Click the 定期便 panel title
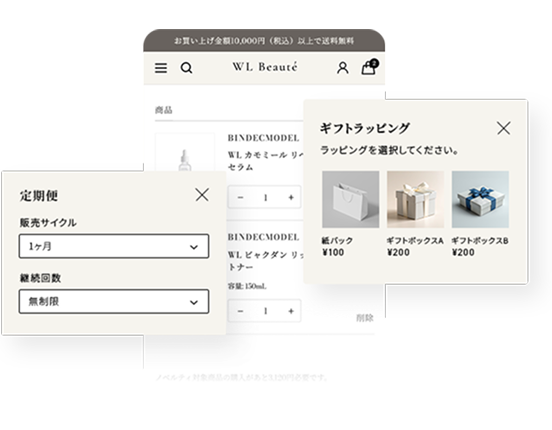The height and width of the screenshot is (430, 552). pyautogui.click(x=39, y=195)
